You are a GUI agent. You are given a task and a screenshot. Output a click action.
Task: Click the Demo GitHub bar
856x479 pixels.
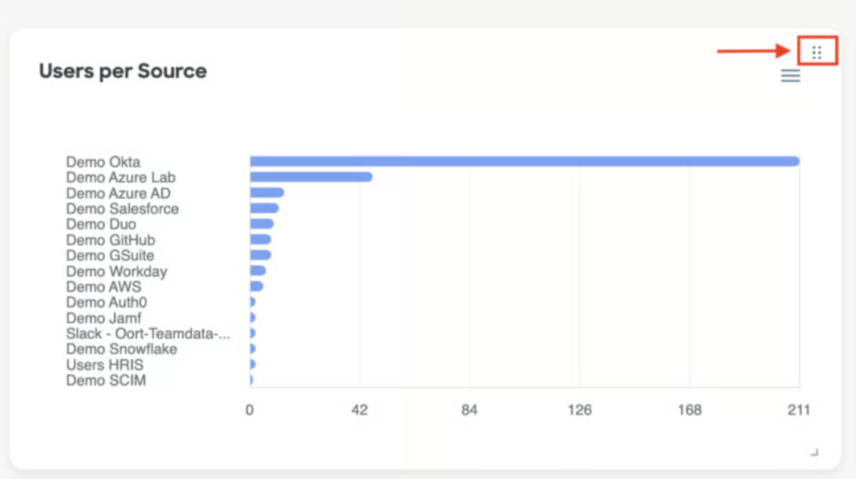[x=260, y=240]
